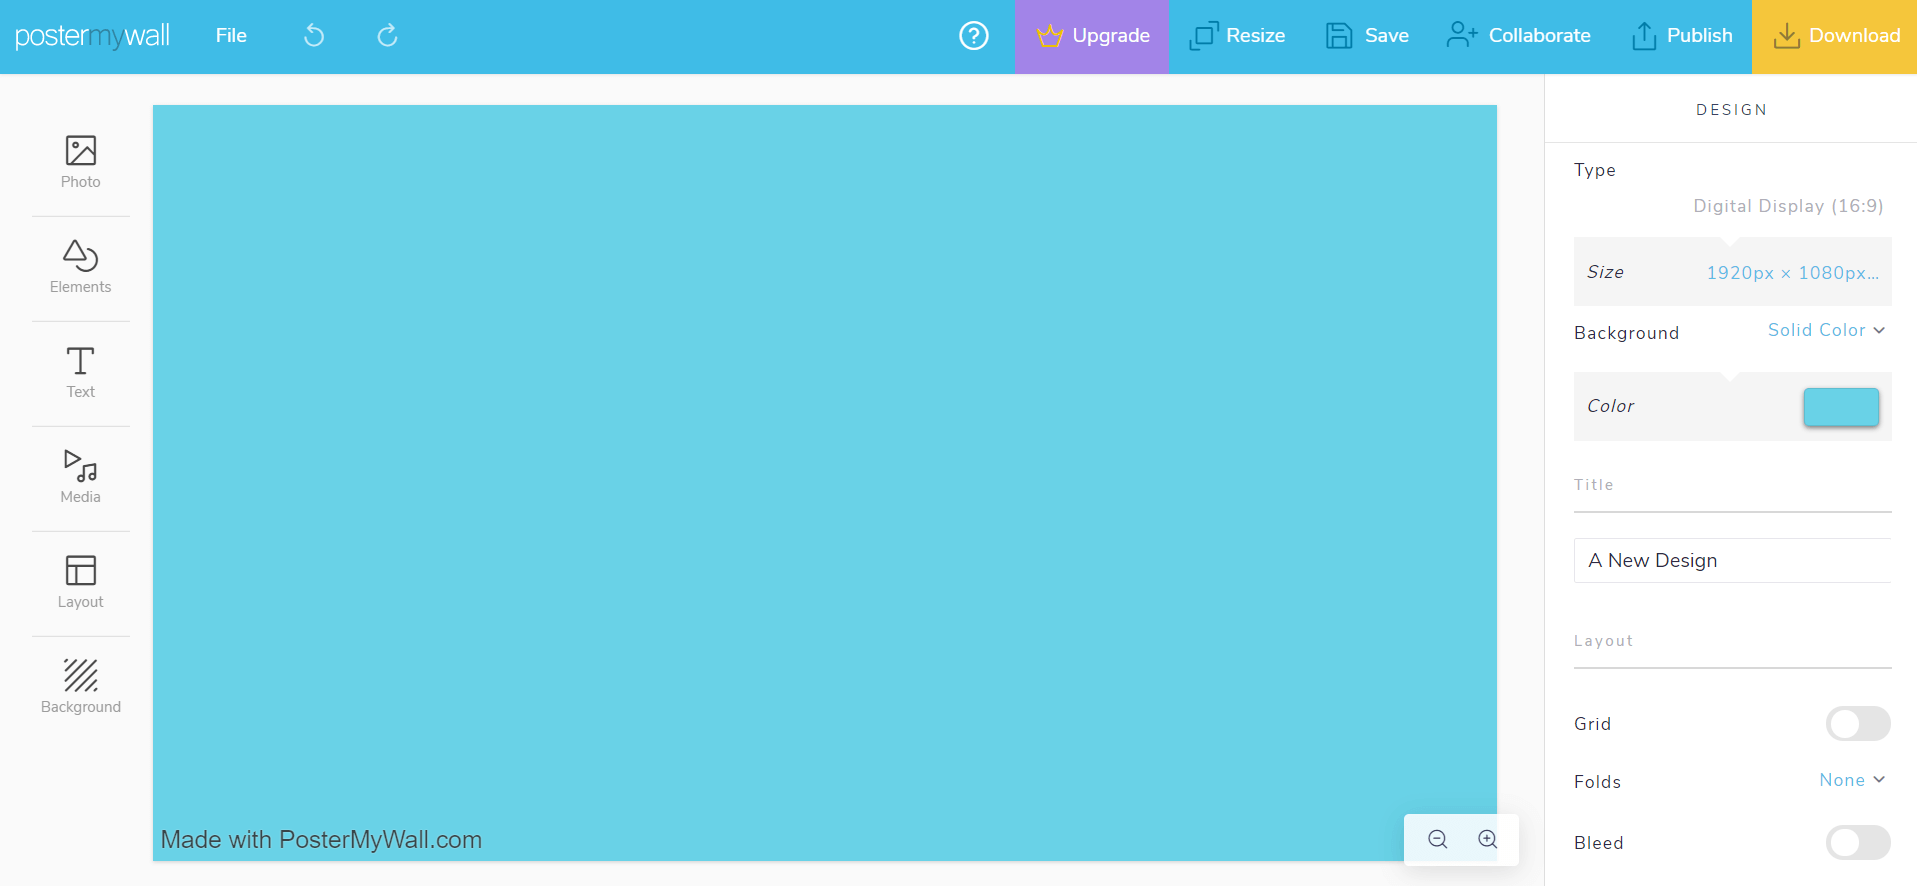Viewport: 1917px width, 886px height.
Task: Toggle the Grid switch on
Action: [x=1858, y=724]
